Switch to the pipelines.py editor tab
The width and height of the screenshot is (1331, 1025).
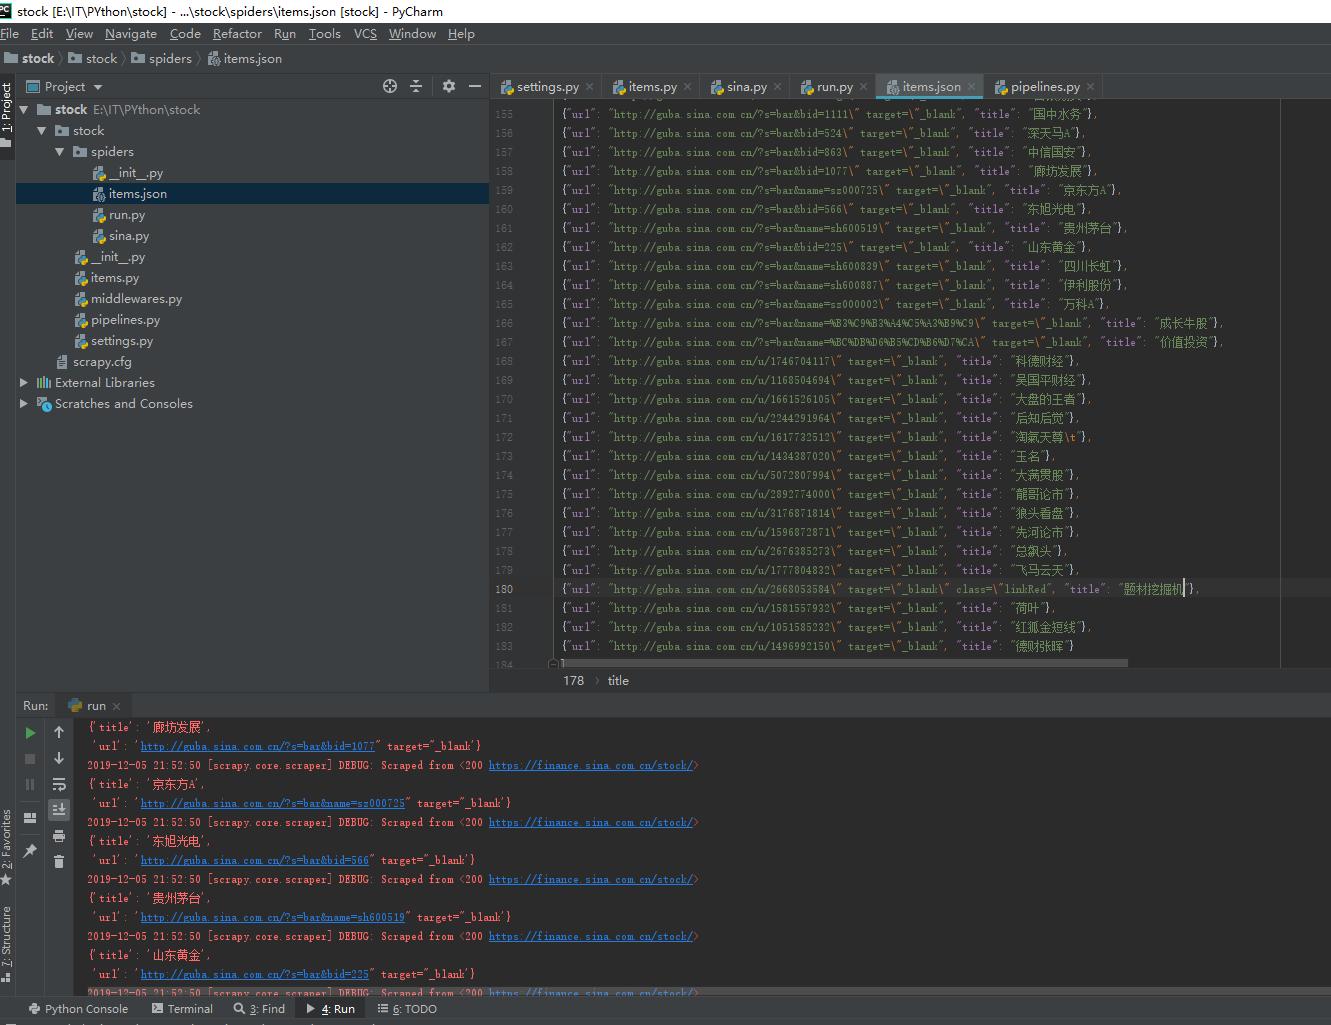coord(1044,87)
